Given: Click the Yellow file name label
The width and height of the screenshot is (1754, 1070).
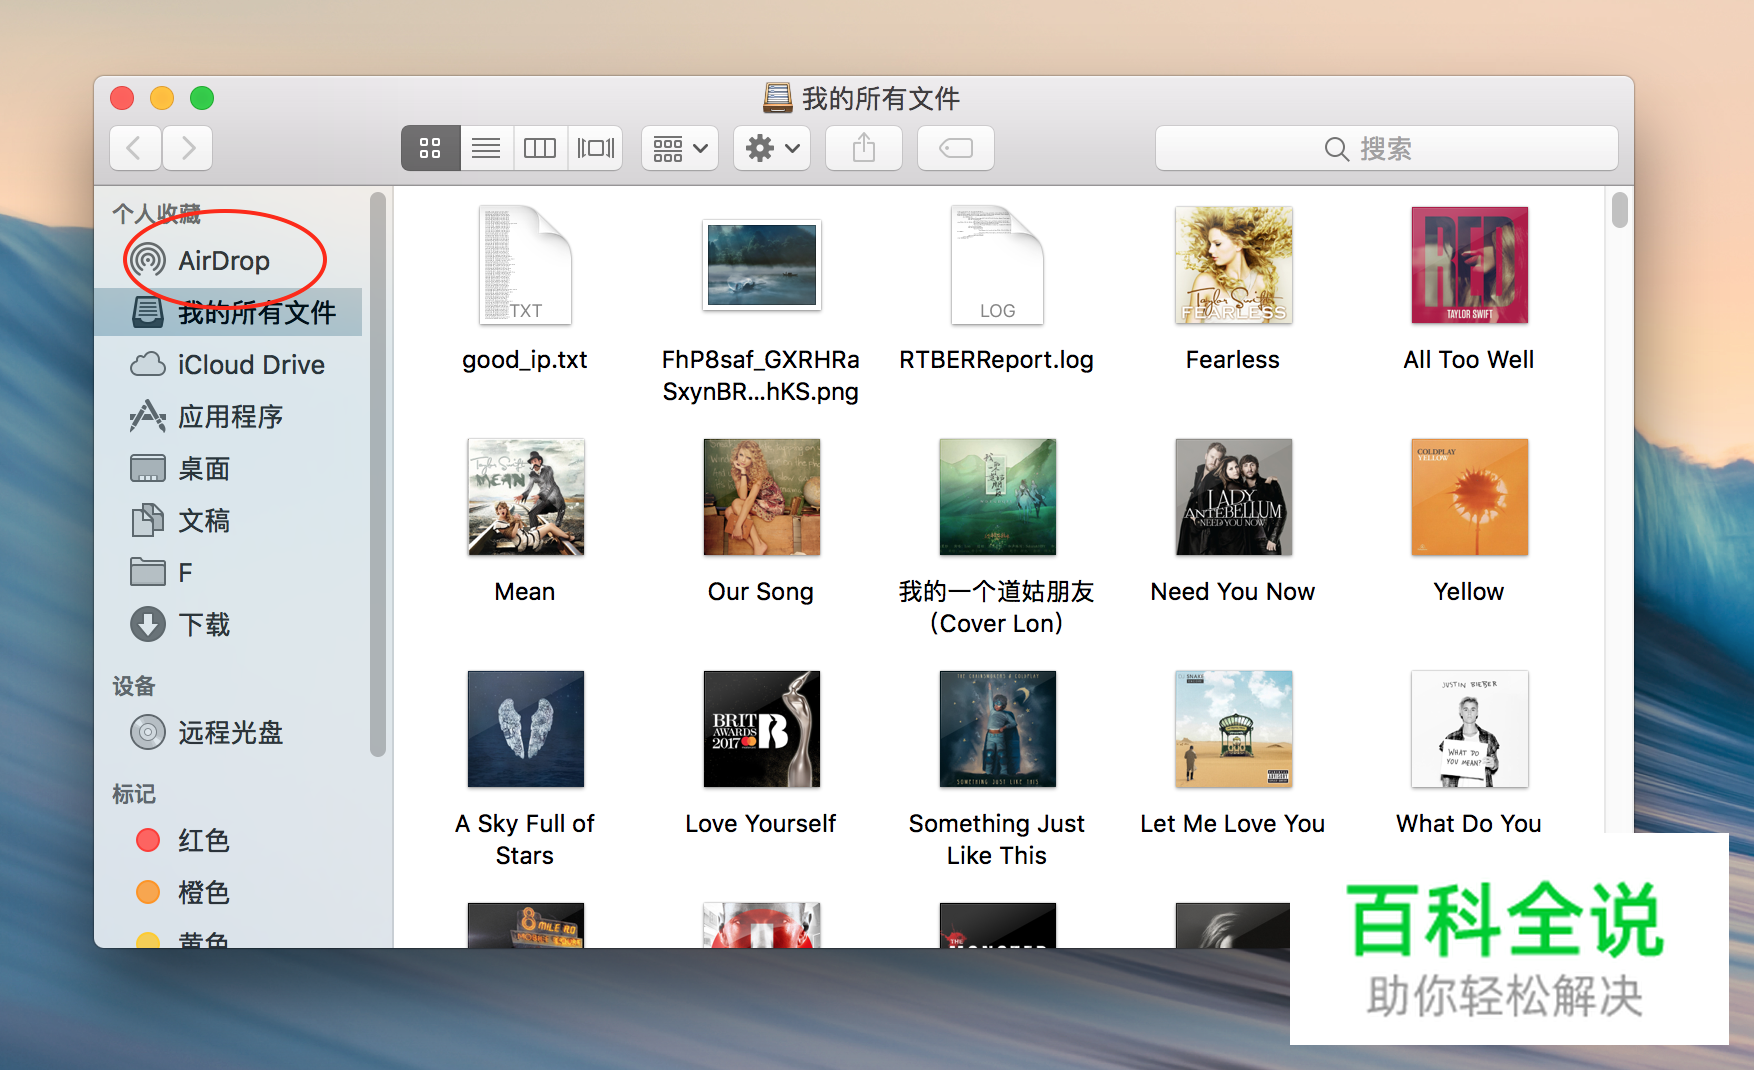Looking at the screenshot, I should pos(1469,592).
